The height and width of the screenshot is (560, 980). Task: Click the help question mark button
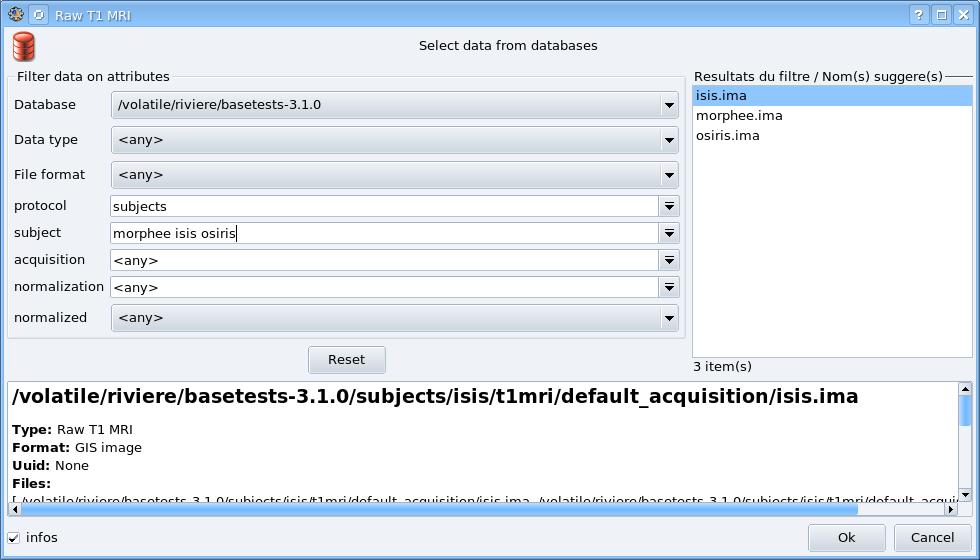pos(920,15)
